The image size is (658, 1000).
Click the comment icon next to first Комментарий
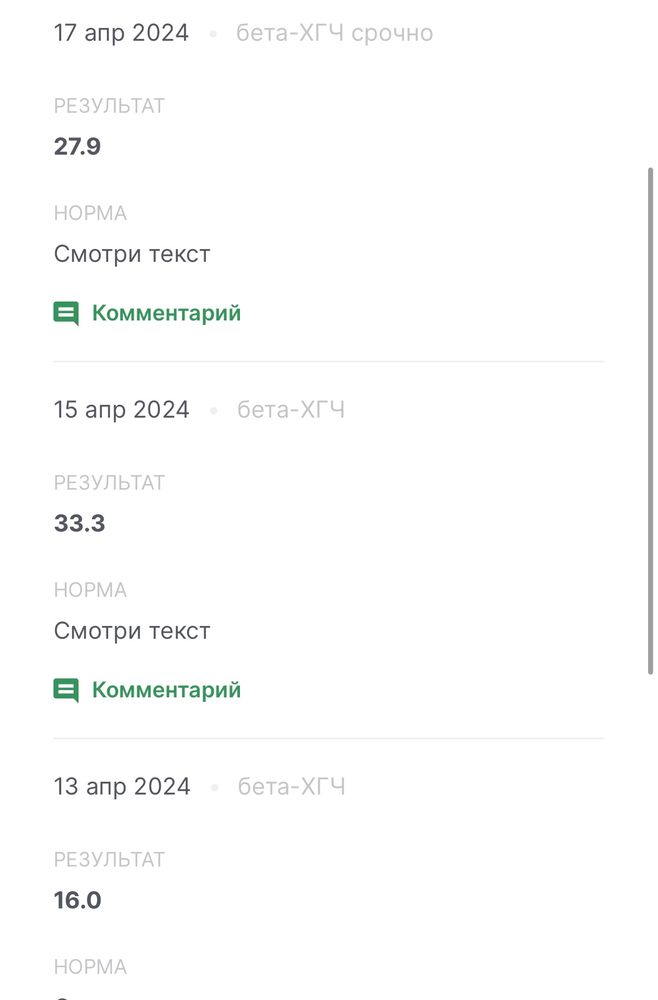click(65, 313)
